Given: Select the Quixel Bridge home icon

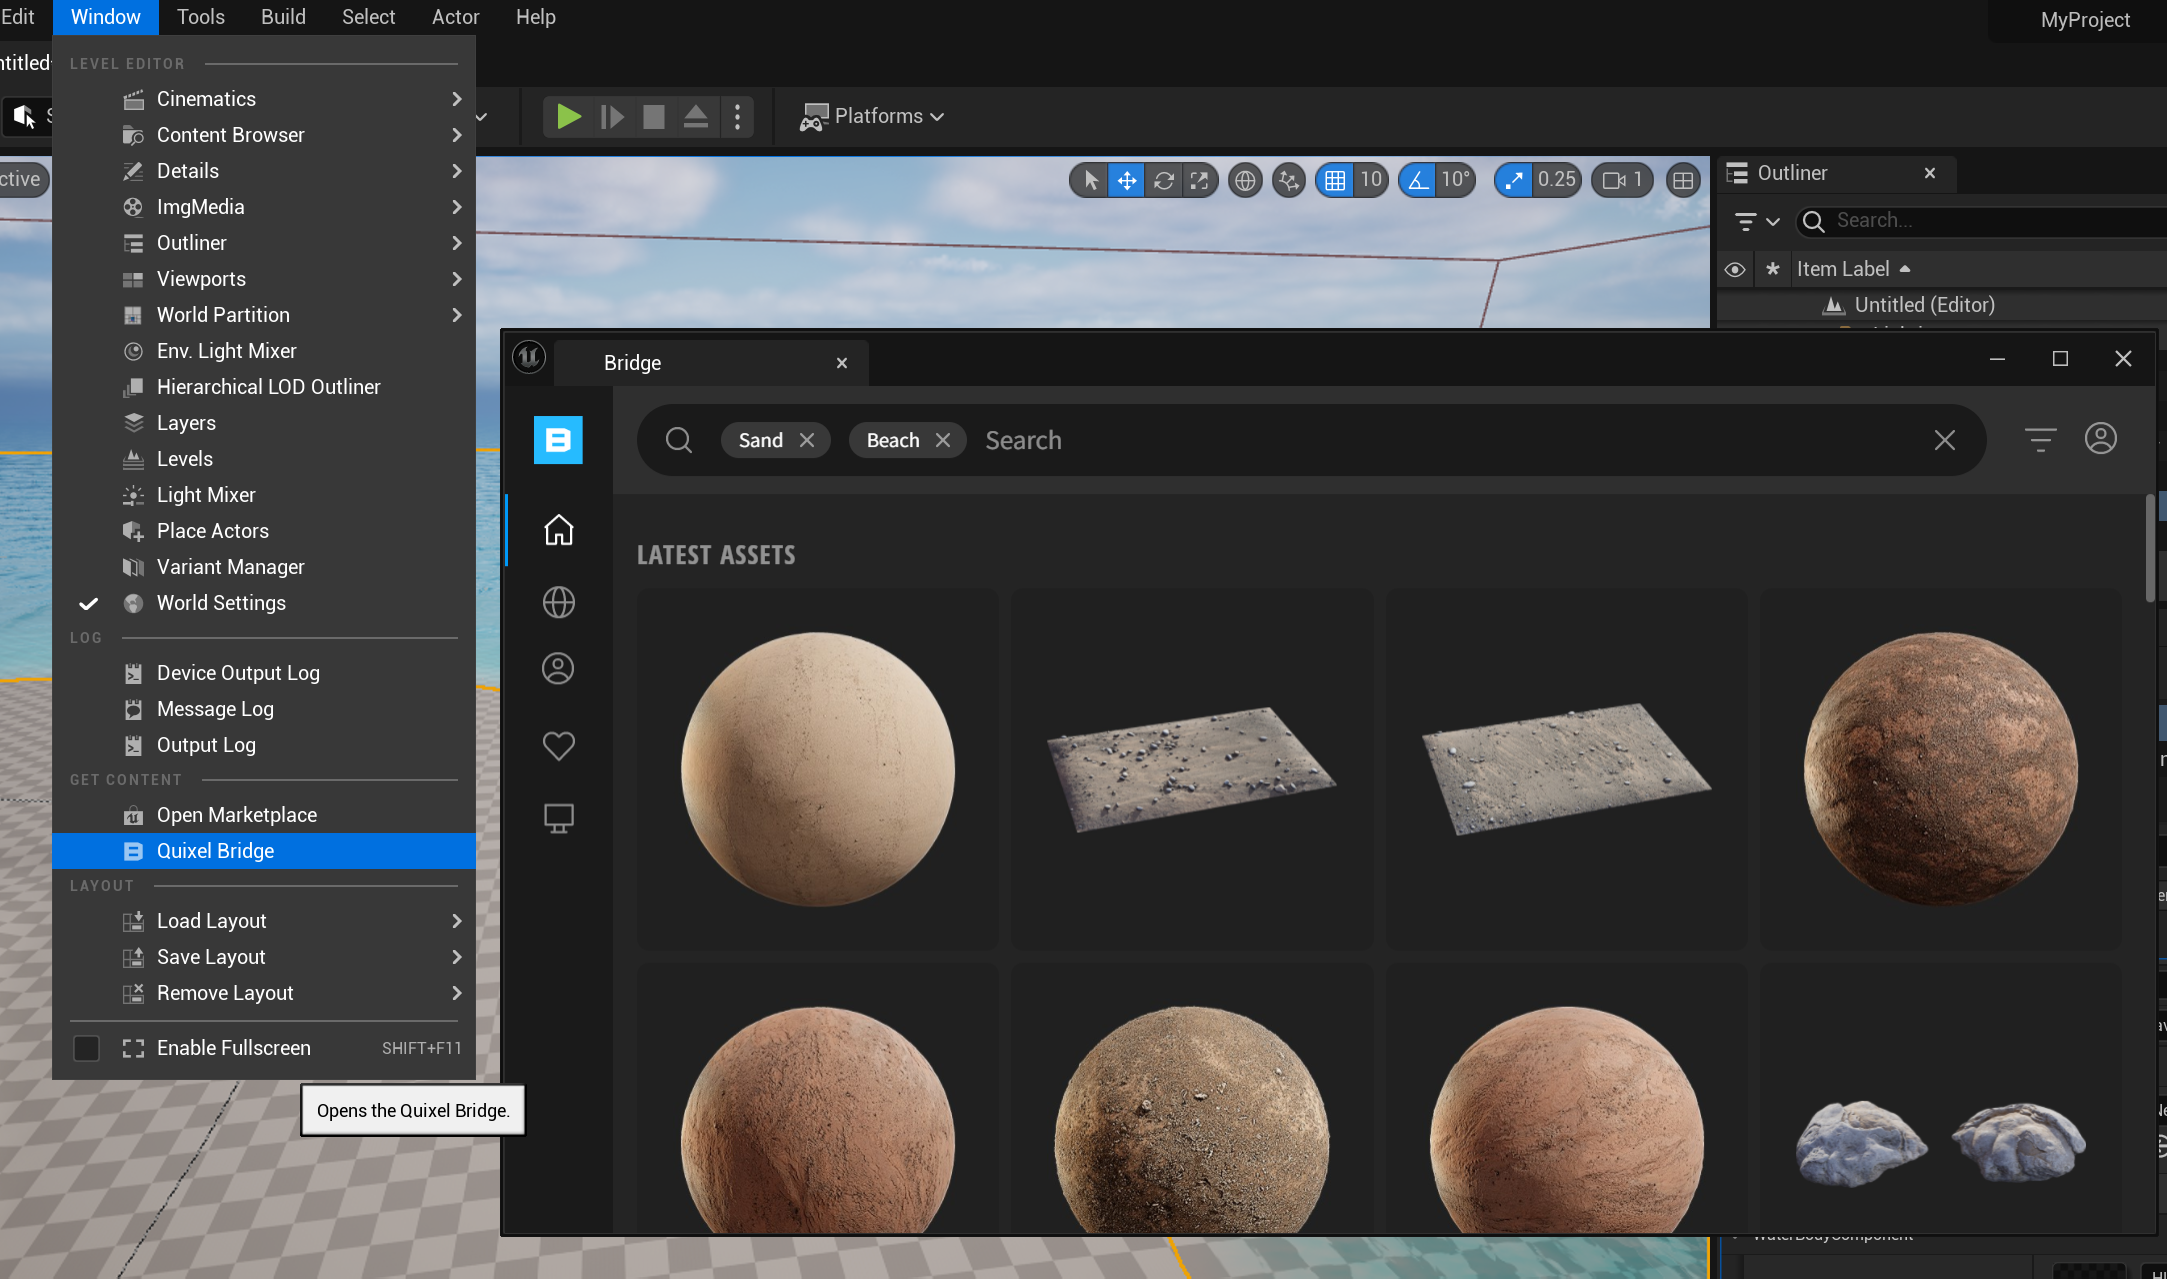Looking at the screenshot, I should (x=557, y=528).
